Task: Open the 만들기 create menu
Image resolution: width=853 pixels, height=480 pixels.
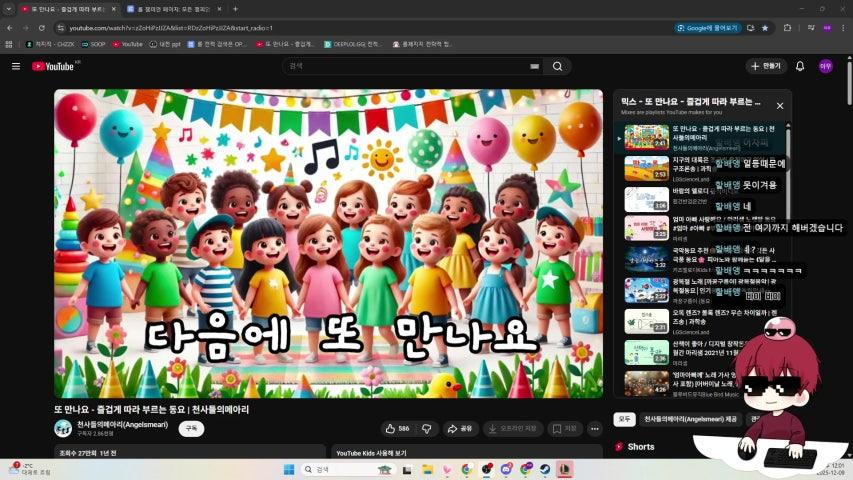Action: coord(766,66)
